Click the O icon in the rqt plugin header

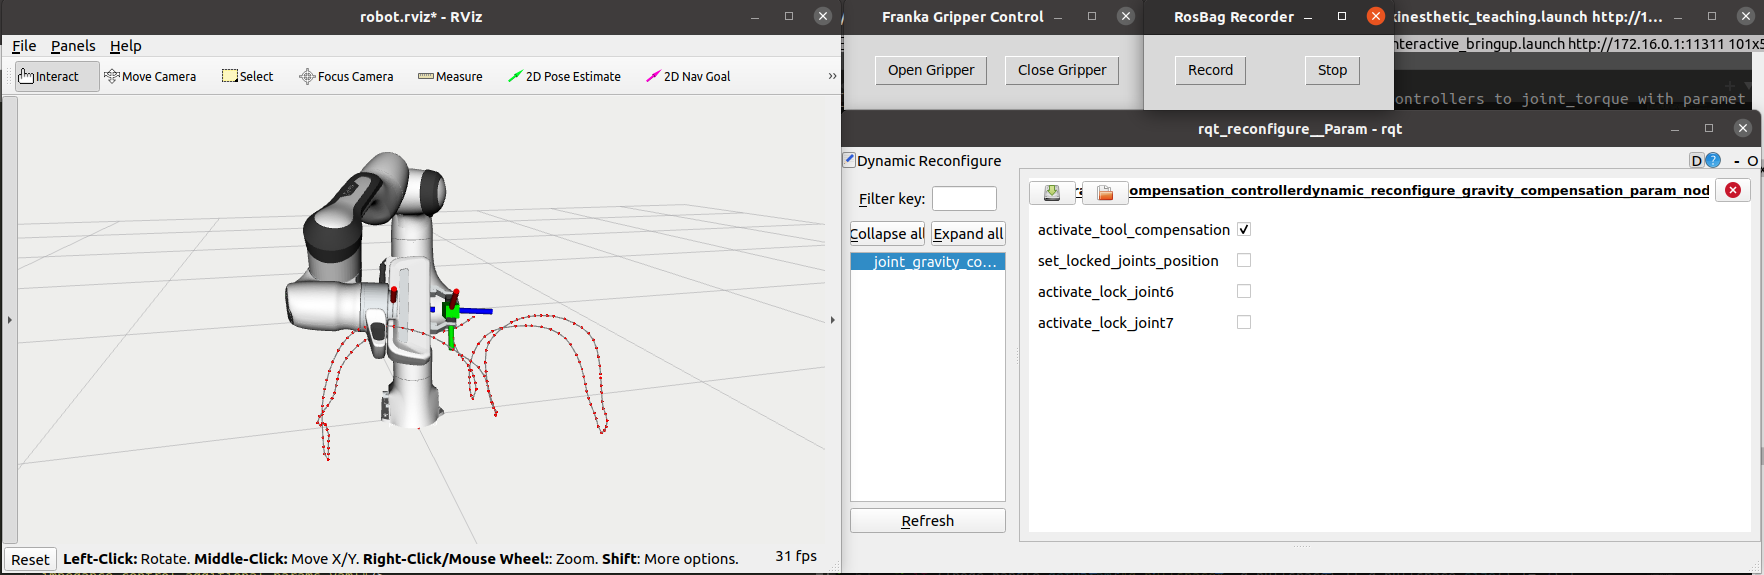tap(1752, 161)
